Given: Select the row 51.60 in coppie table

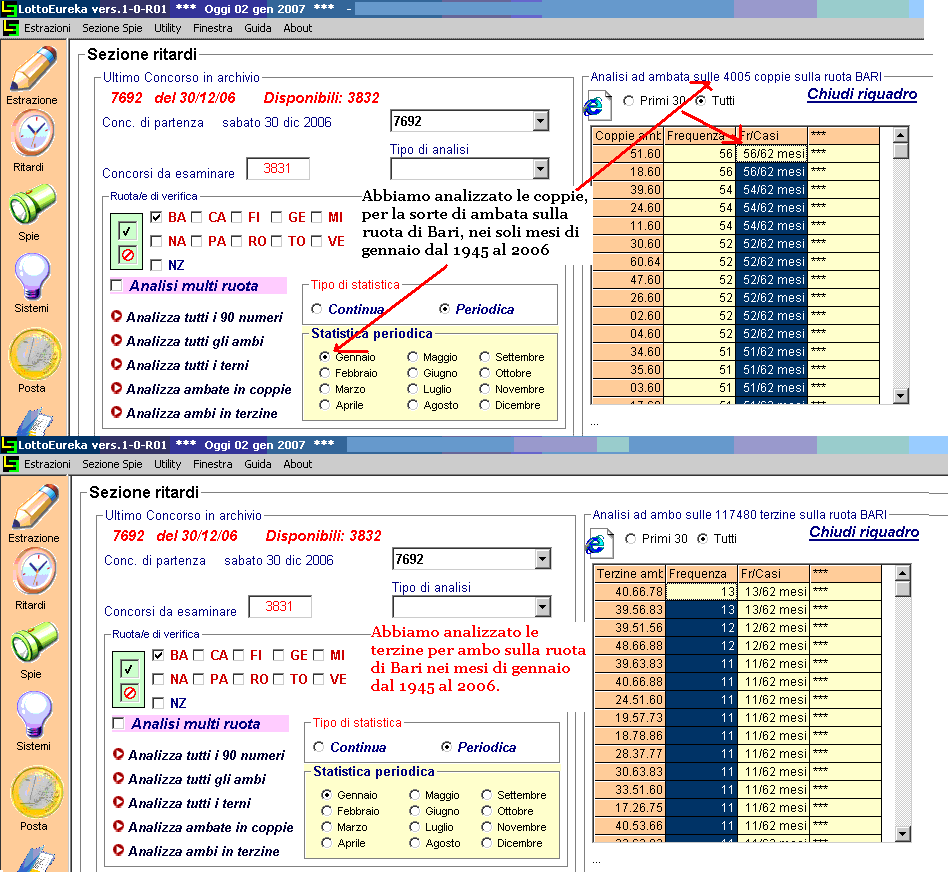Looking at the screenshot, I should pos(735,153).
